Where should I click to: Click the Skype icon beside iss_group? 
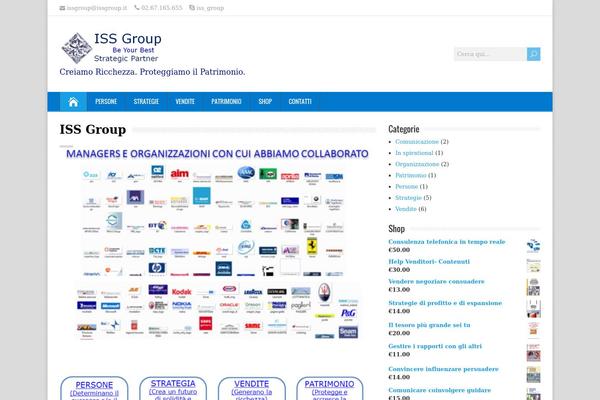(x=192, y=8)
